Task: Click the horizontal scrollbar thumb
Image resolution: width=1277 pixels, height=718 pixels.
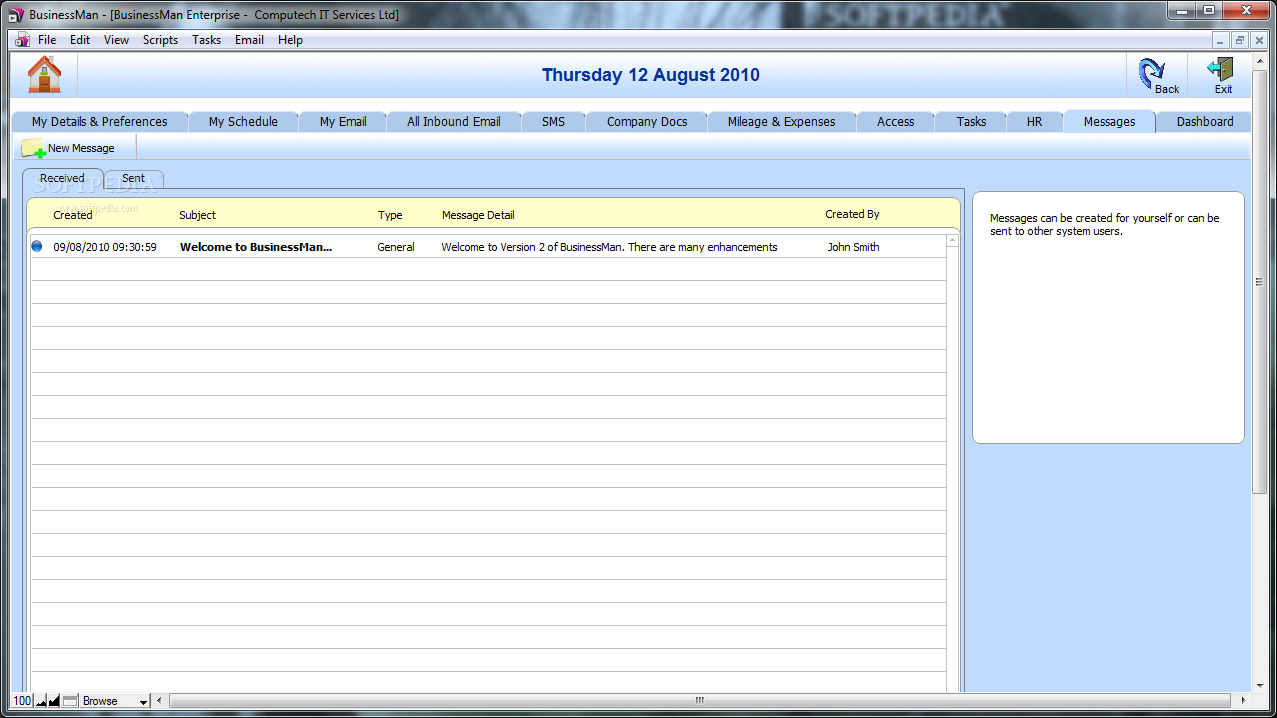Action: coord(700,701)
